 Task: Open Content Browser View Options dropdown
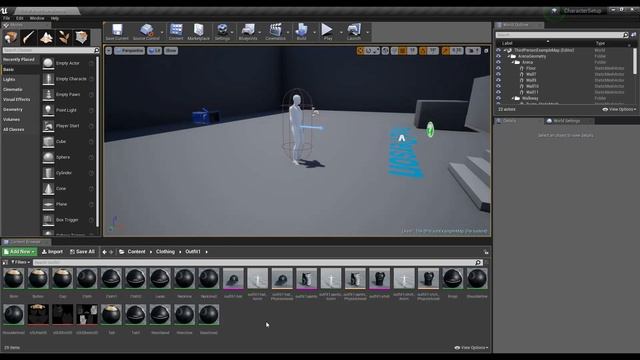(x=471, y=348)
